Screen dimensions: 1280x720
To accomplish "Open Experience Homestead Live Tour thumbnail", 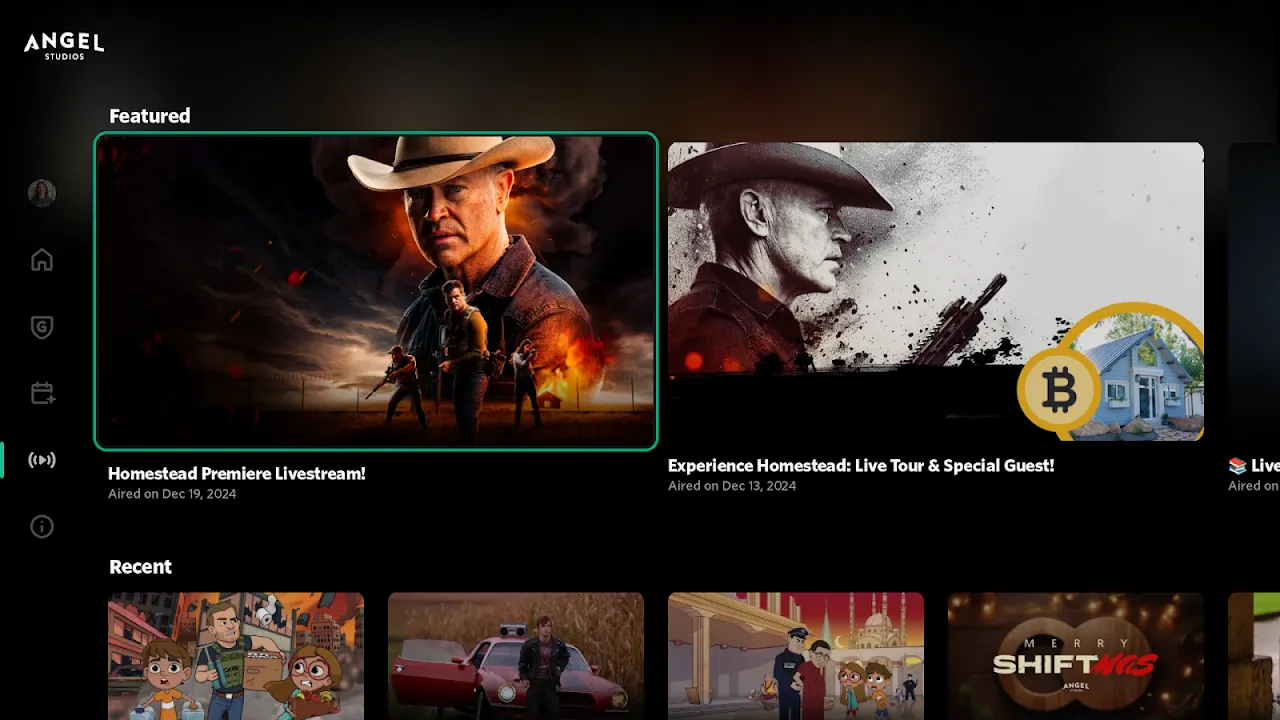I will click(936, 291).
